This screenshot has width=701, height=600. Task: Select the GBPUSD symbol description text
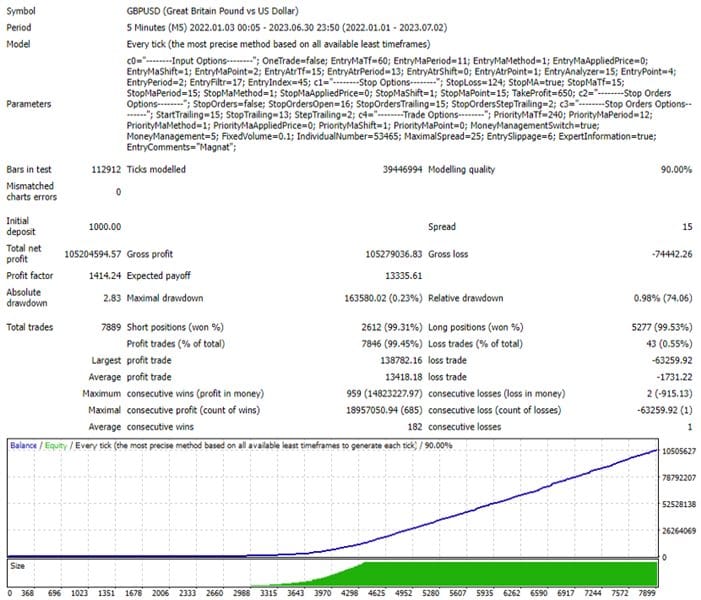pos(212,11)
